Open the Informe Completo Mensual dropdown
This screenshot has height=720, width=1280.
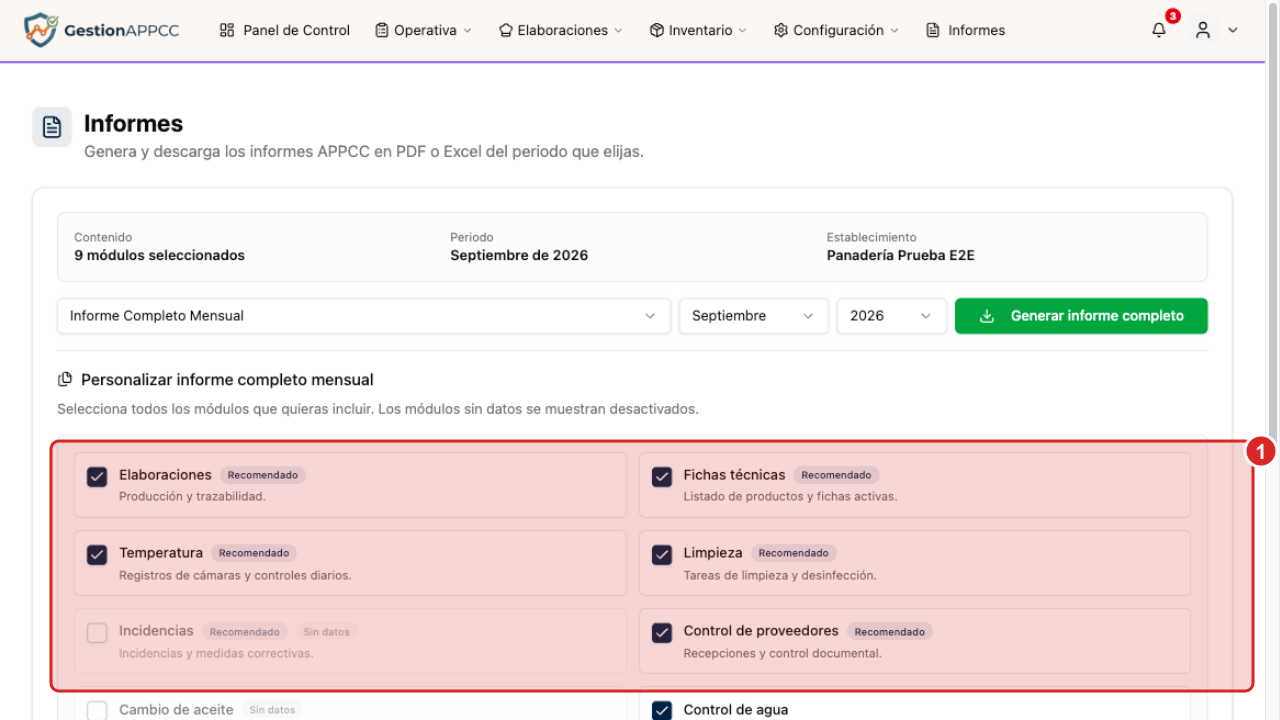(364, 316)
